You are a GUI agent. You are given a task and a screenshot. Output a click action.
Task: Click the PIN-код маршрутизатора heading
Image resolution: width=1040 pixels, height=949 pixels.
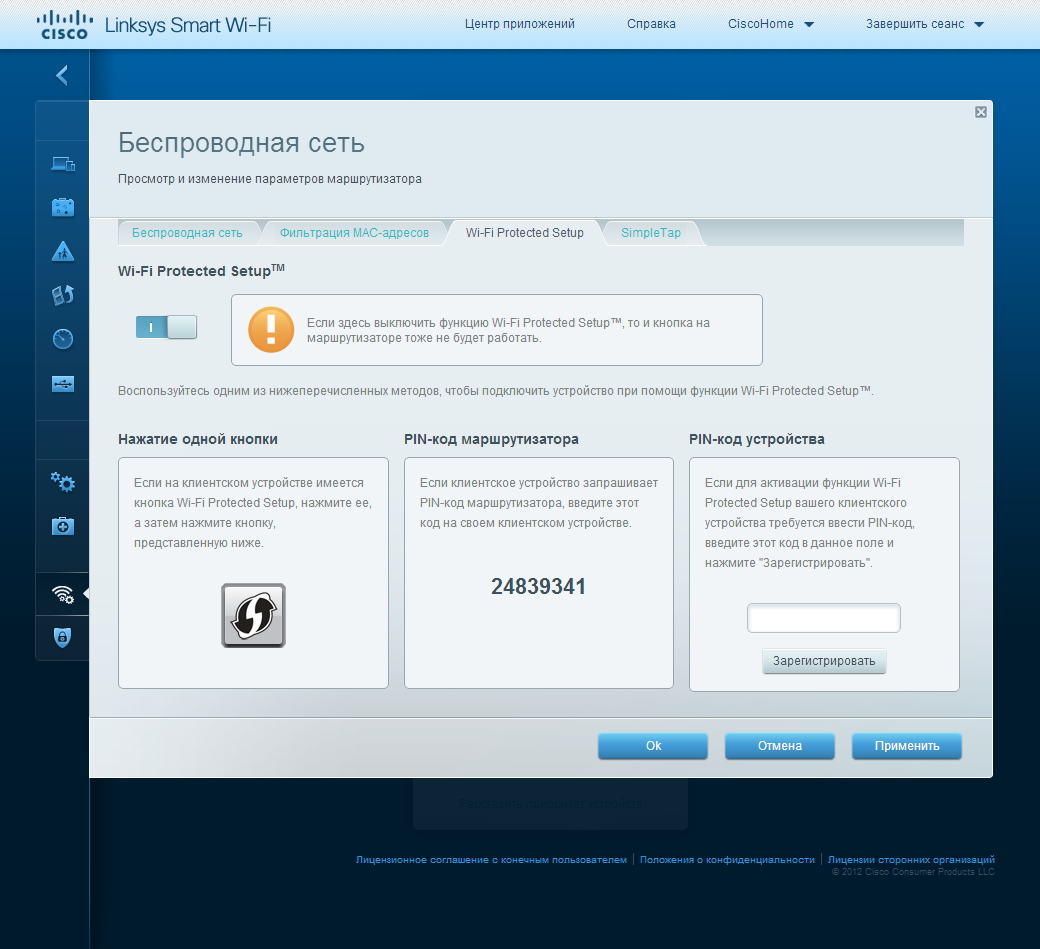(x=491, y=439)
